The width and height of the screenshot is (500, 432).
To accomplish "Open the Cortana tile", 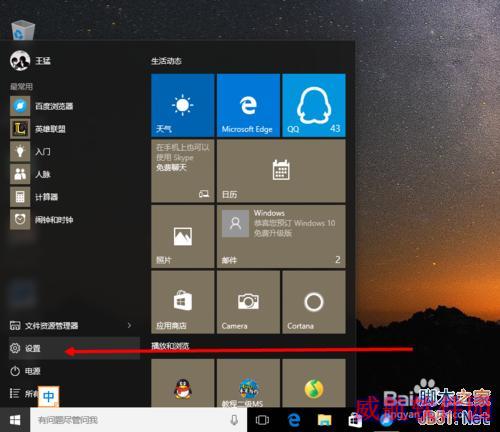I will (314, 302).
